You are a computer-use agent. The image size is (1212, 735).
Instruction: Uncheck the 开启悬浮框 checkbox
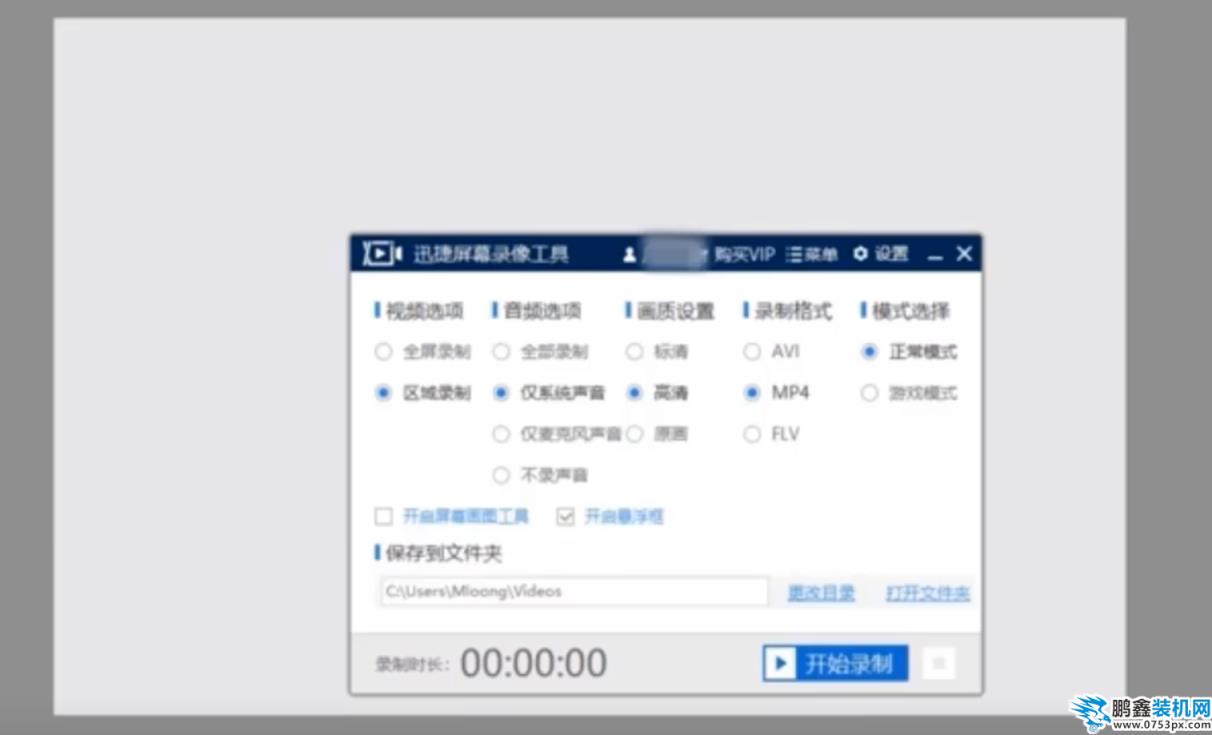565,517
